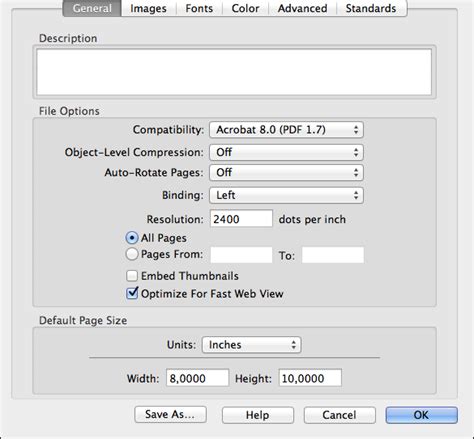
Task: Confirm settings with the OK button
Action: click(x=421, y=415)
